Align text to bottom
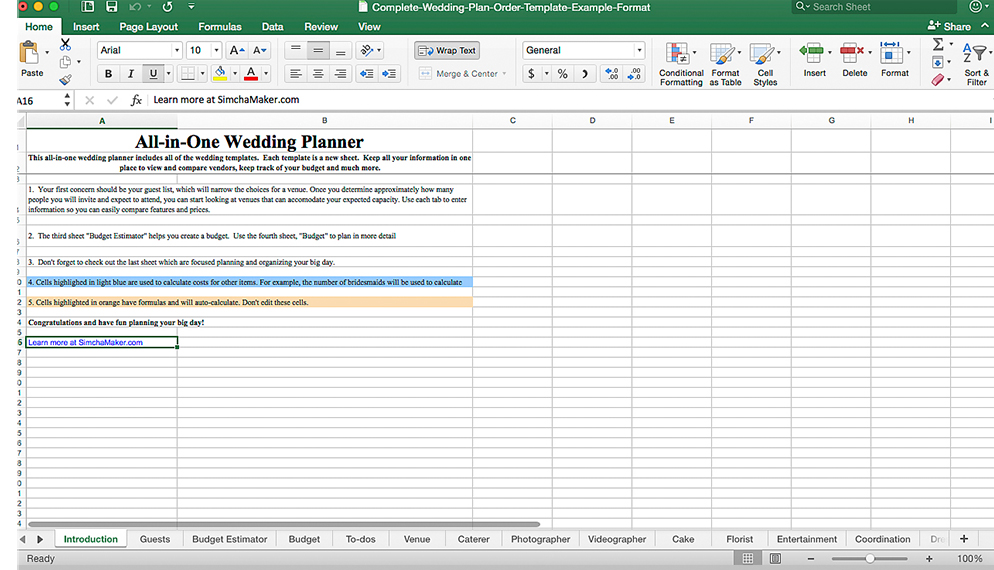 coord(340,50)
